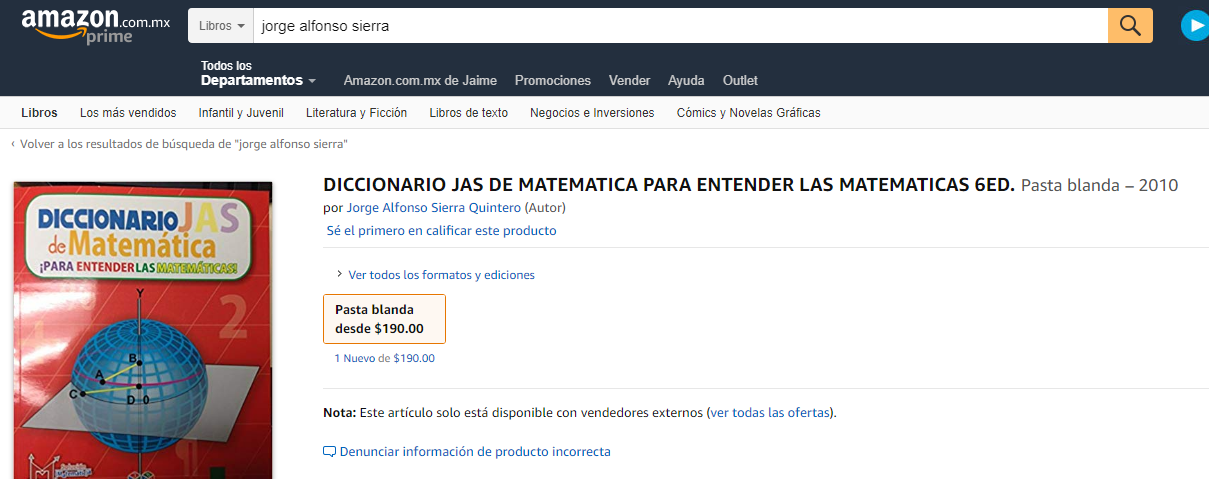Click the report incorrect info speech icon
The width and height of the screenshot is (1209, 479).
tap(329, 452)
